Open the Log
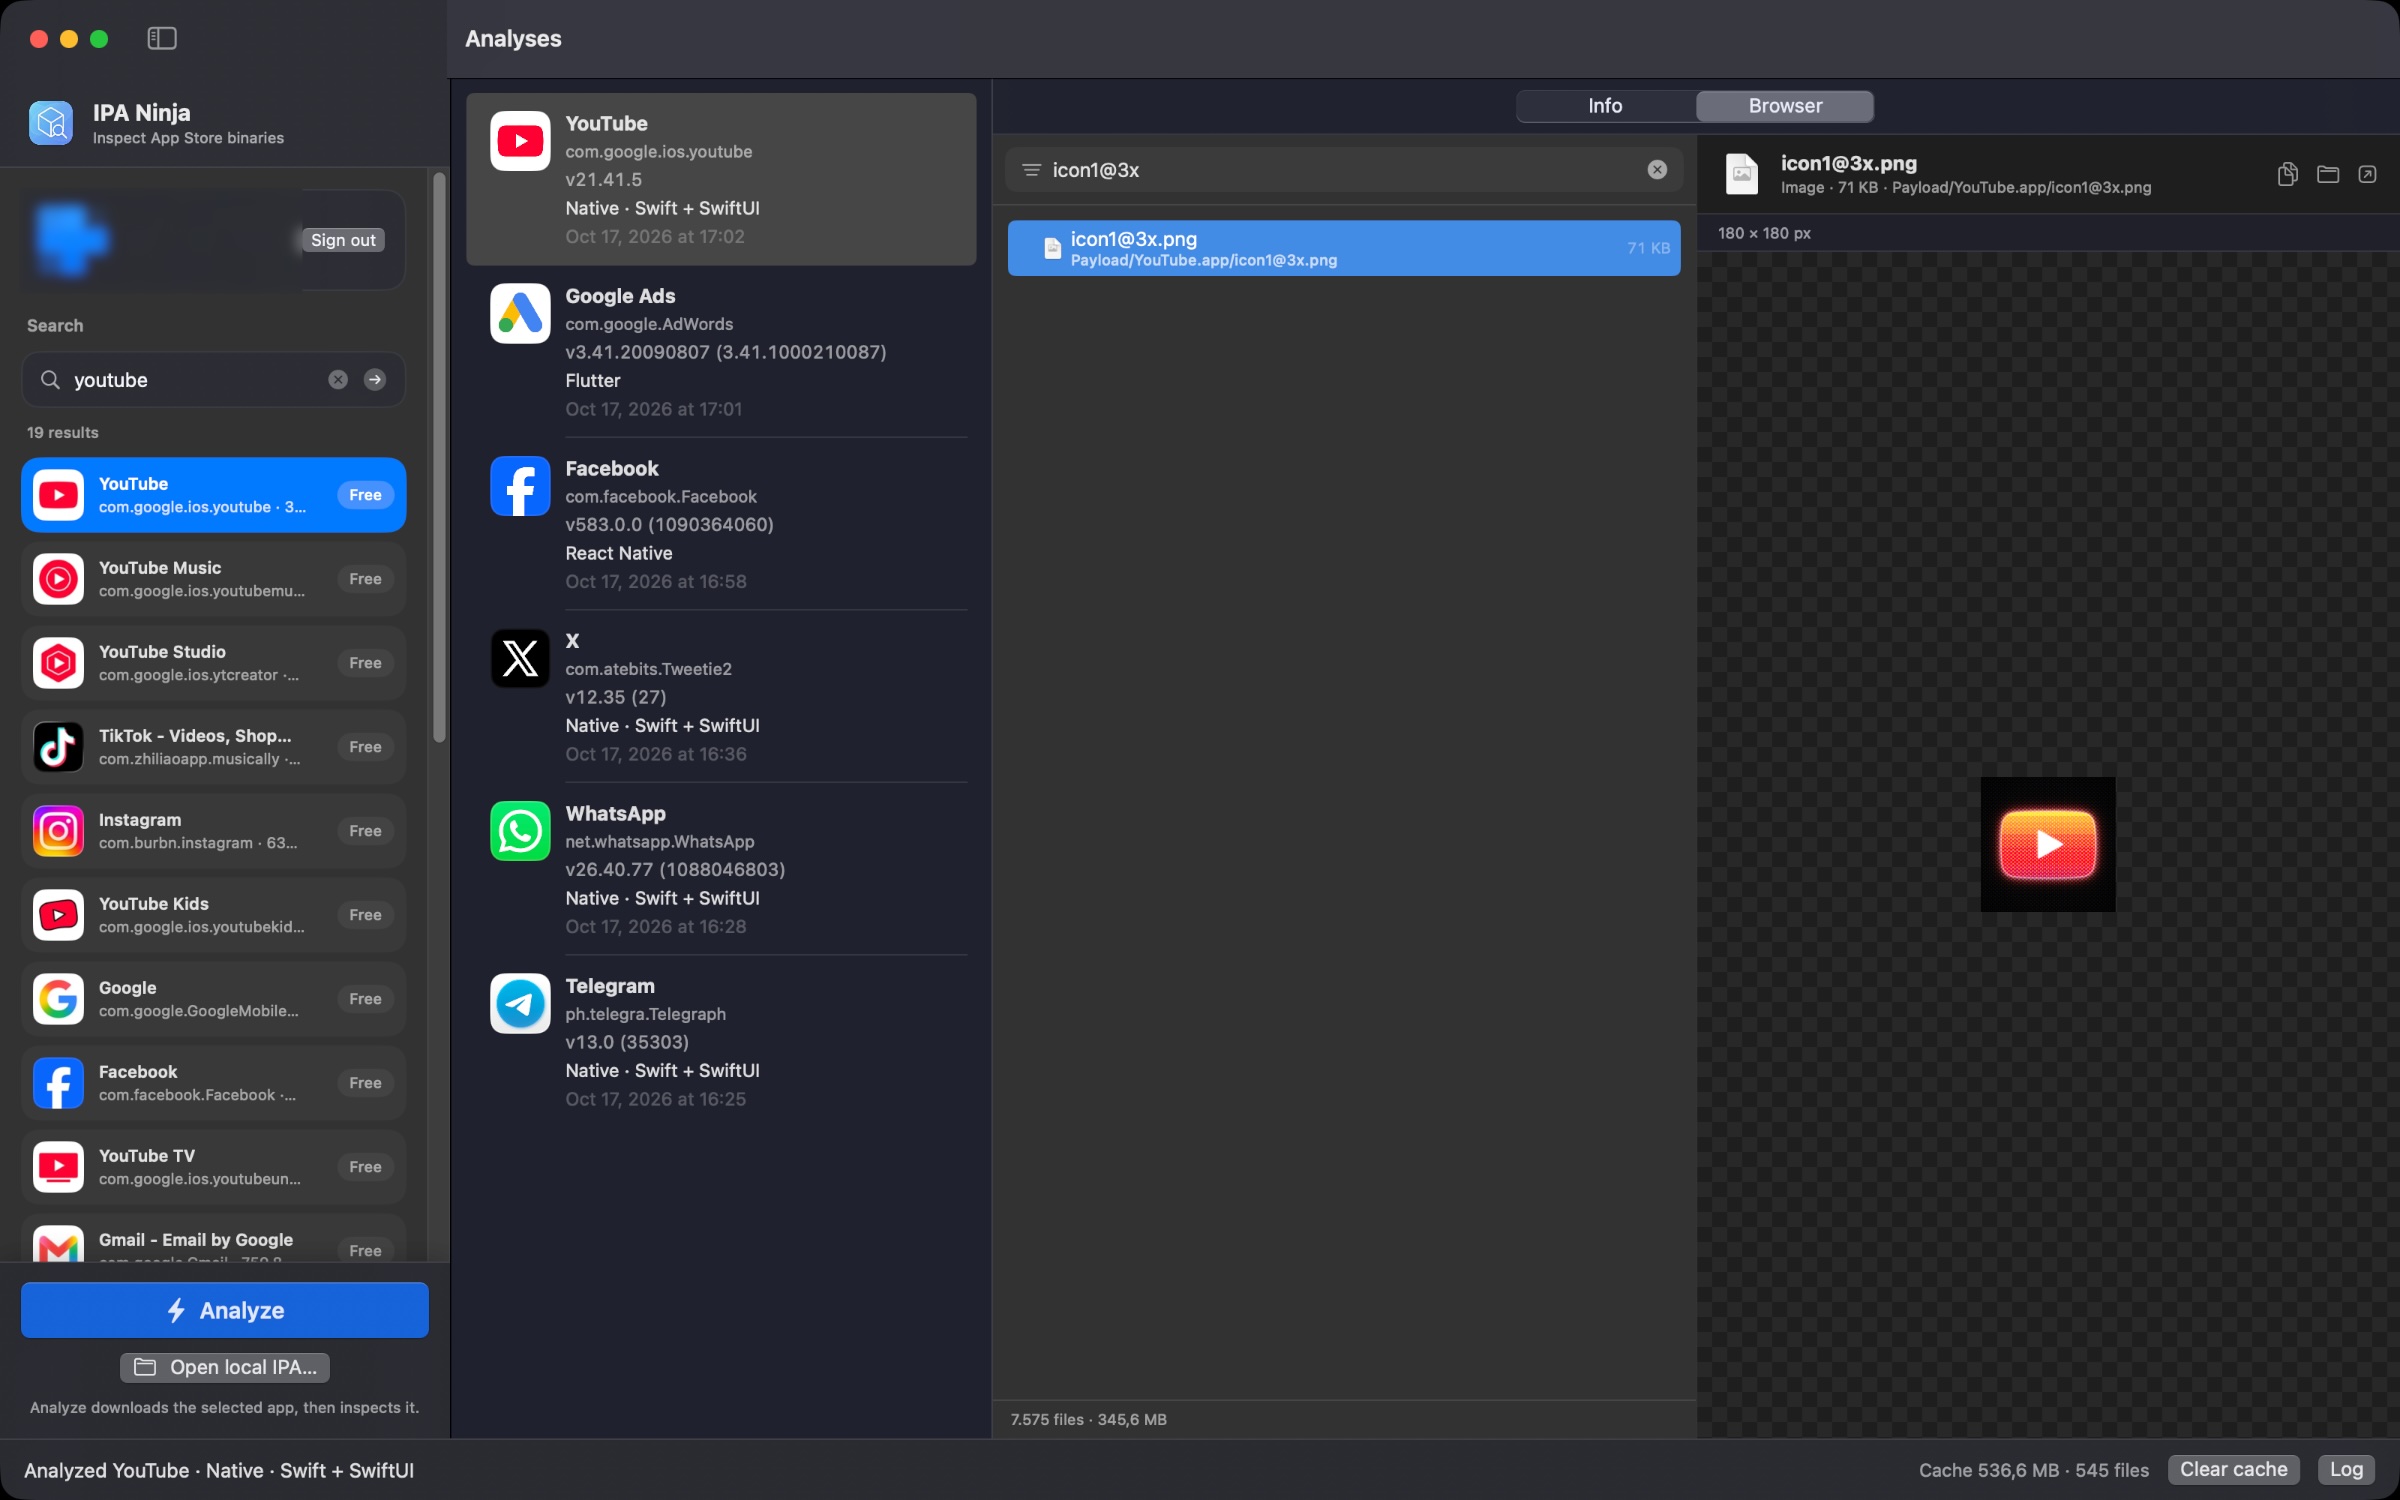 (2346, 1469)
